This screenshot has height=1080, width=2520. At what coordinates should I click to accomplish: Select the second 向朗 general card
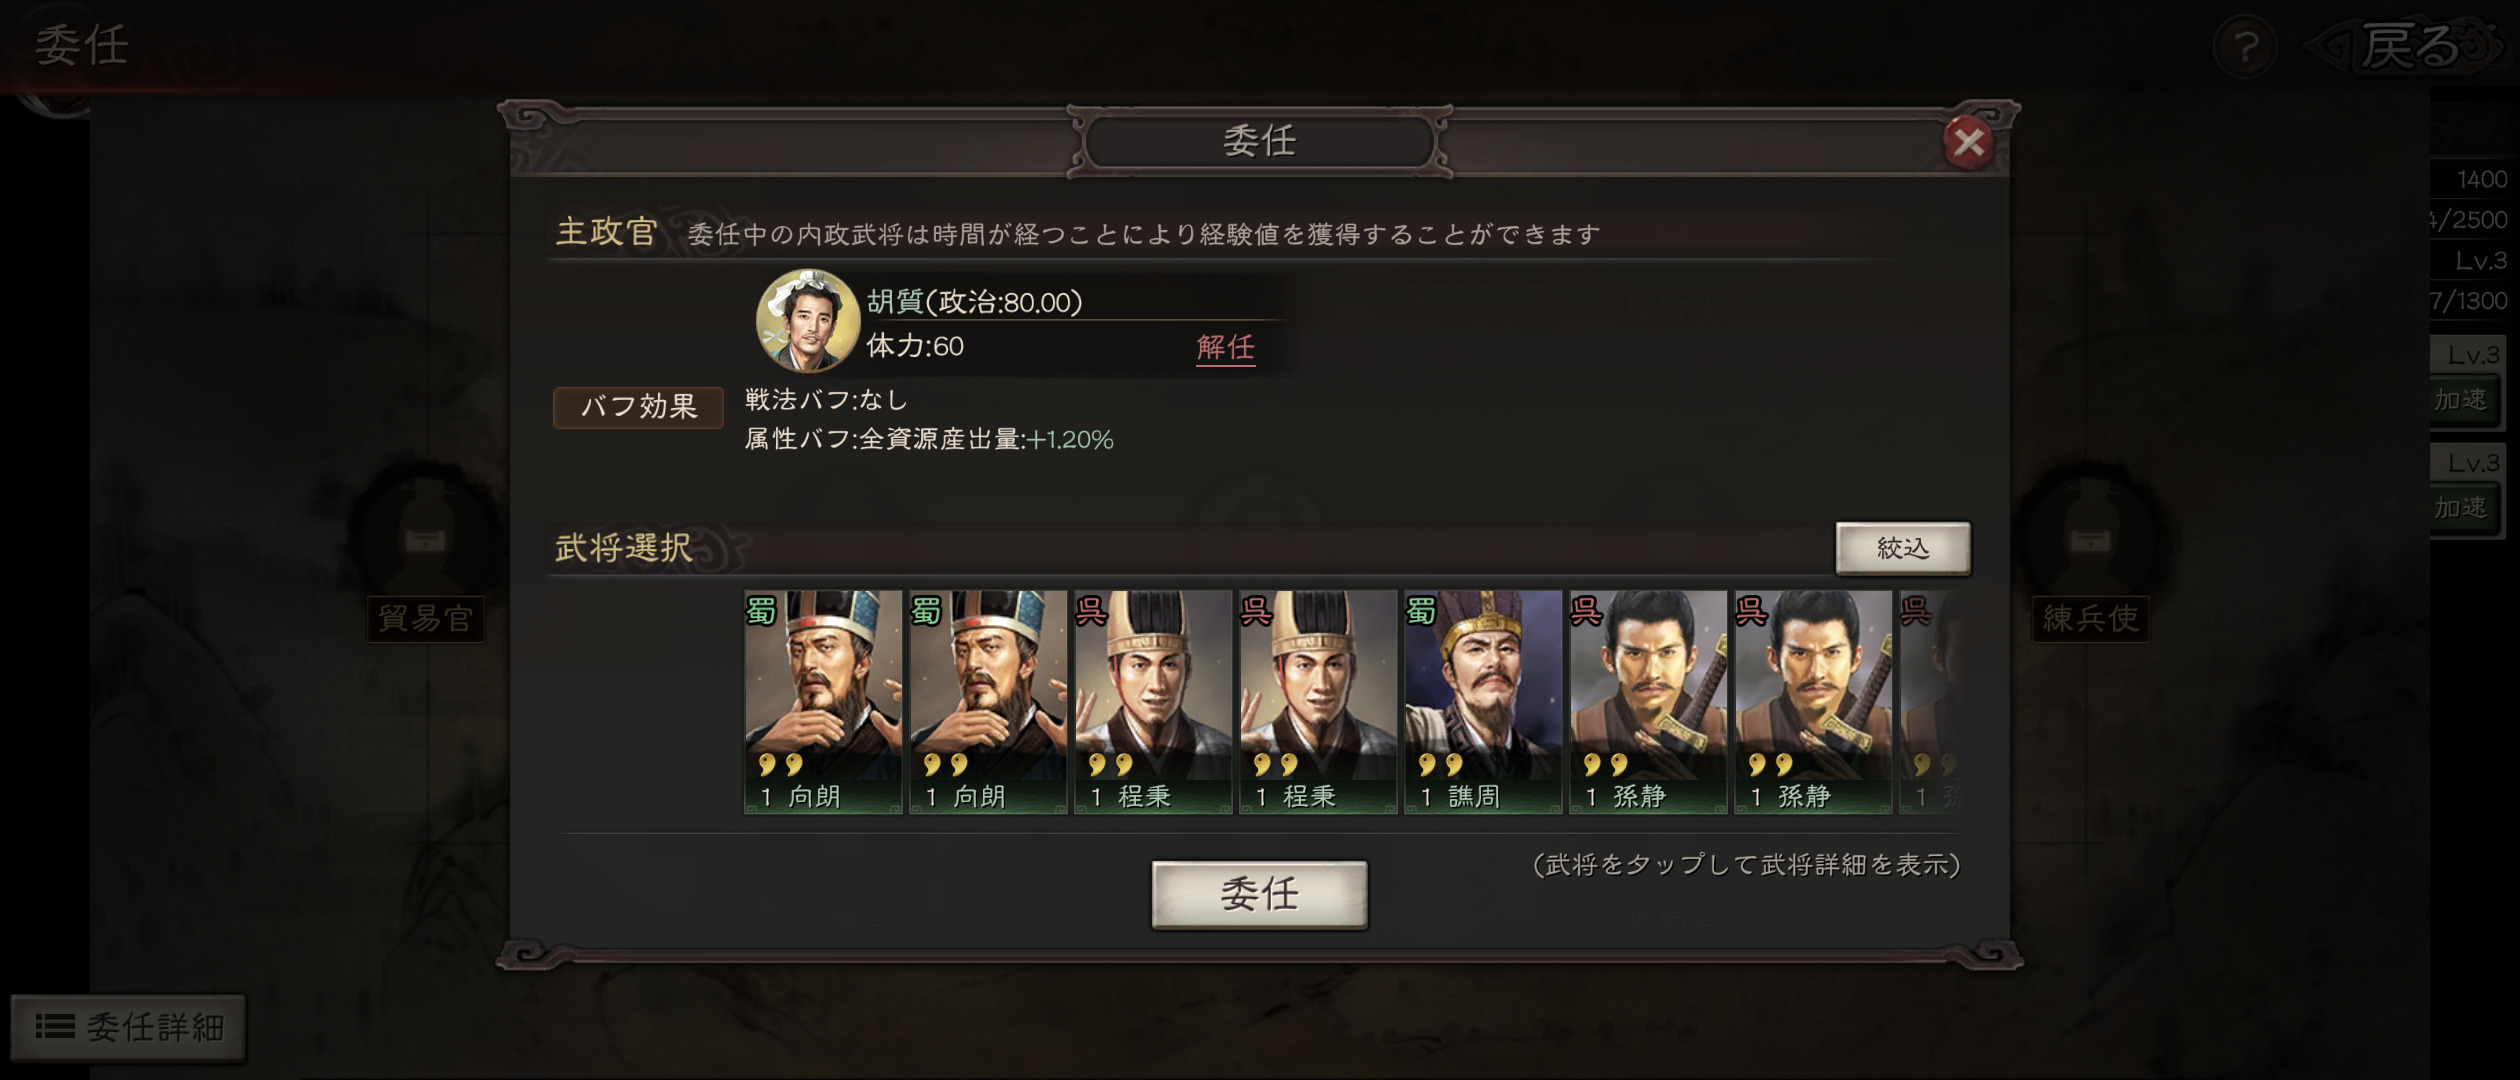tap(988, 702)
